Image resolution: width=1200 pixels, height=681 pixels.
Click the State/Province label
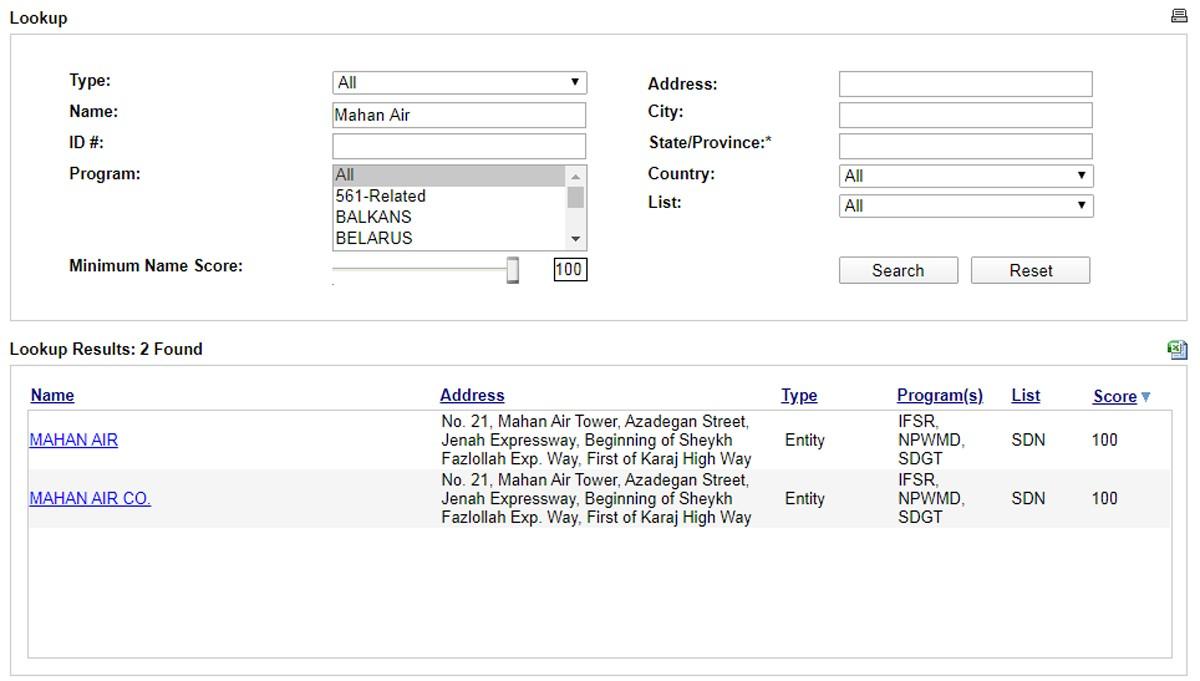[x=710, y=143]
